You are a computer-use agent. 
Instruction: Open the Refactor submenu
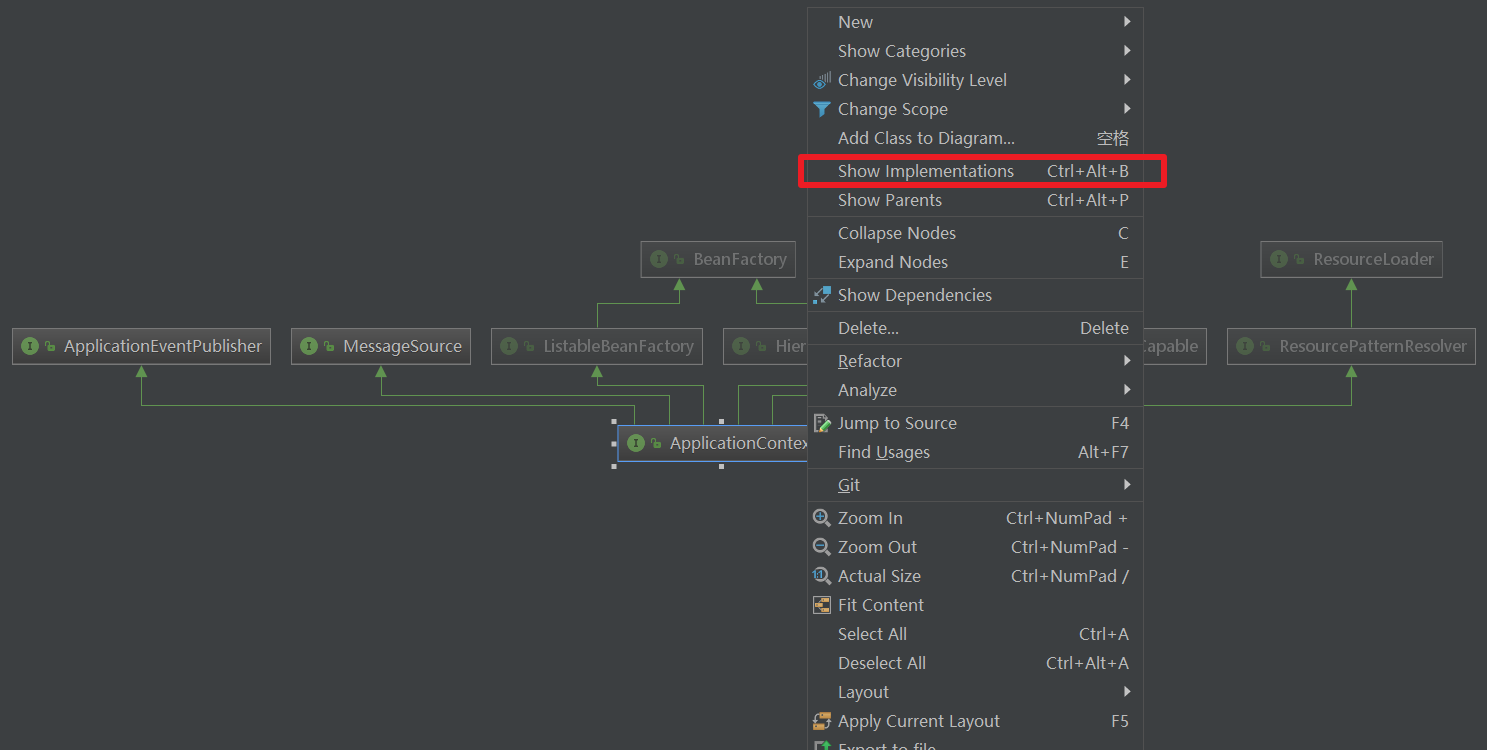[x=975, y=361]
